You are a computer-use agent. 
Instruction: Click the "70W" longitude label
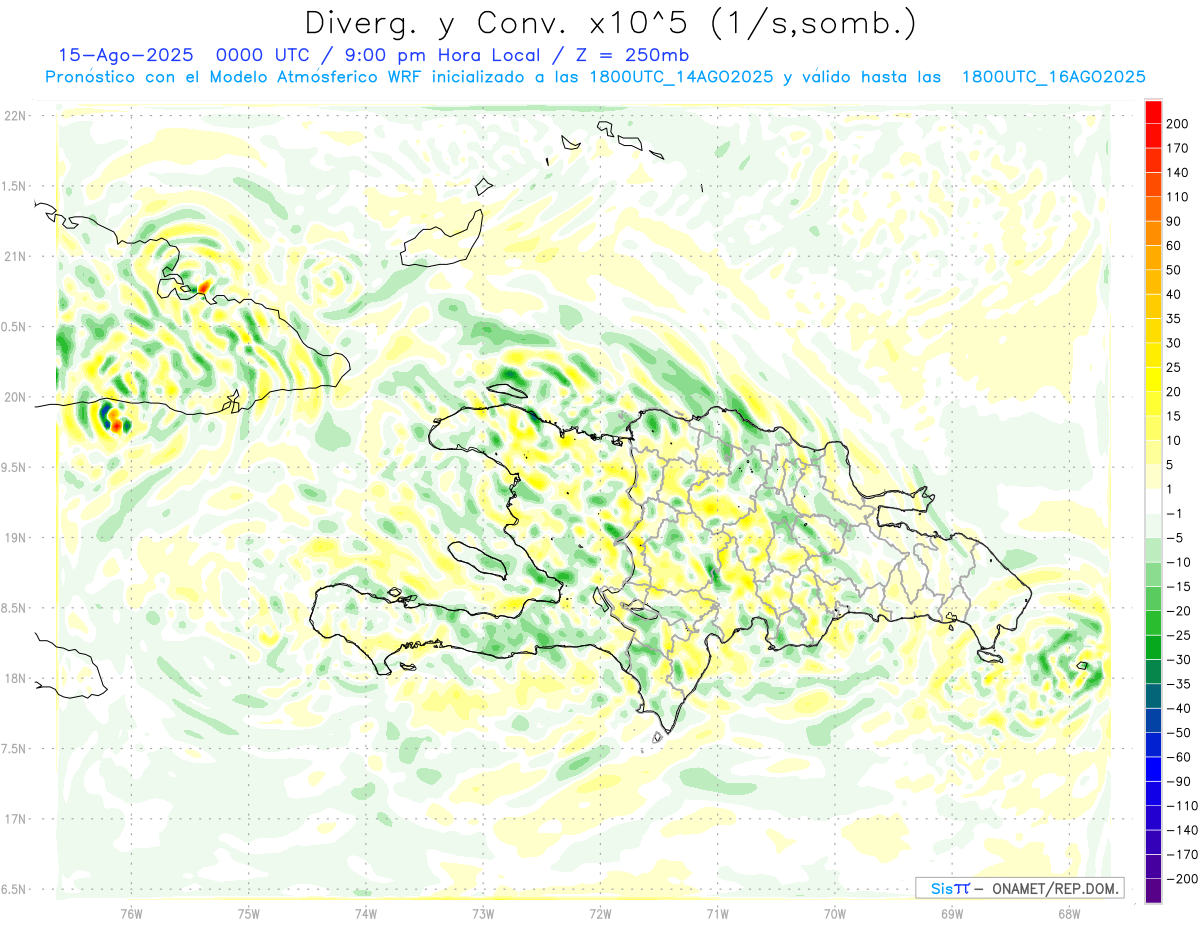pos(834,913)
